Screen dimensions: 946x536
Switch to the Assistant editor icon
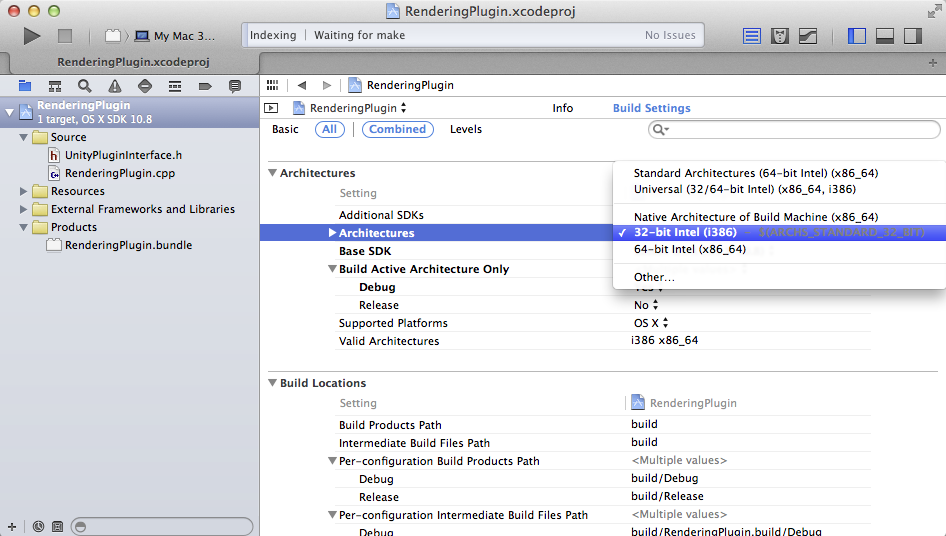(x=780, y=36)
